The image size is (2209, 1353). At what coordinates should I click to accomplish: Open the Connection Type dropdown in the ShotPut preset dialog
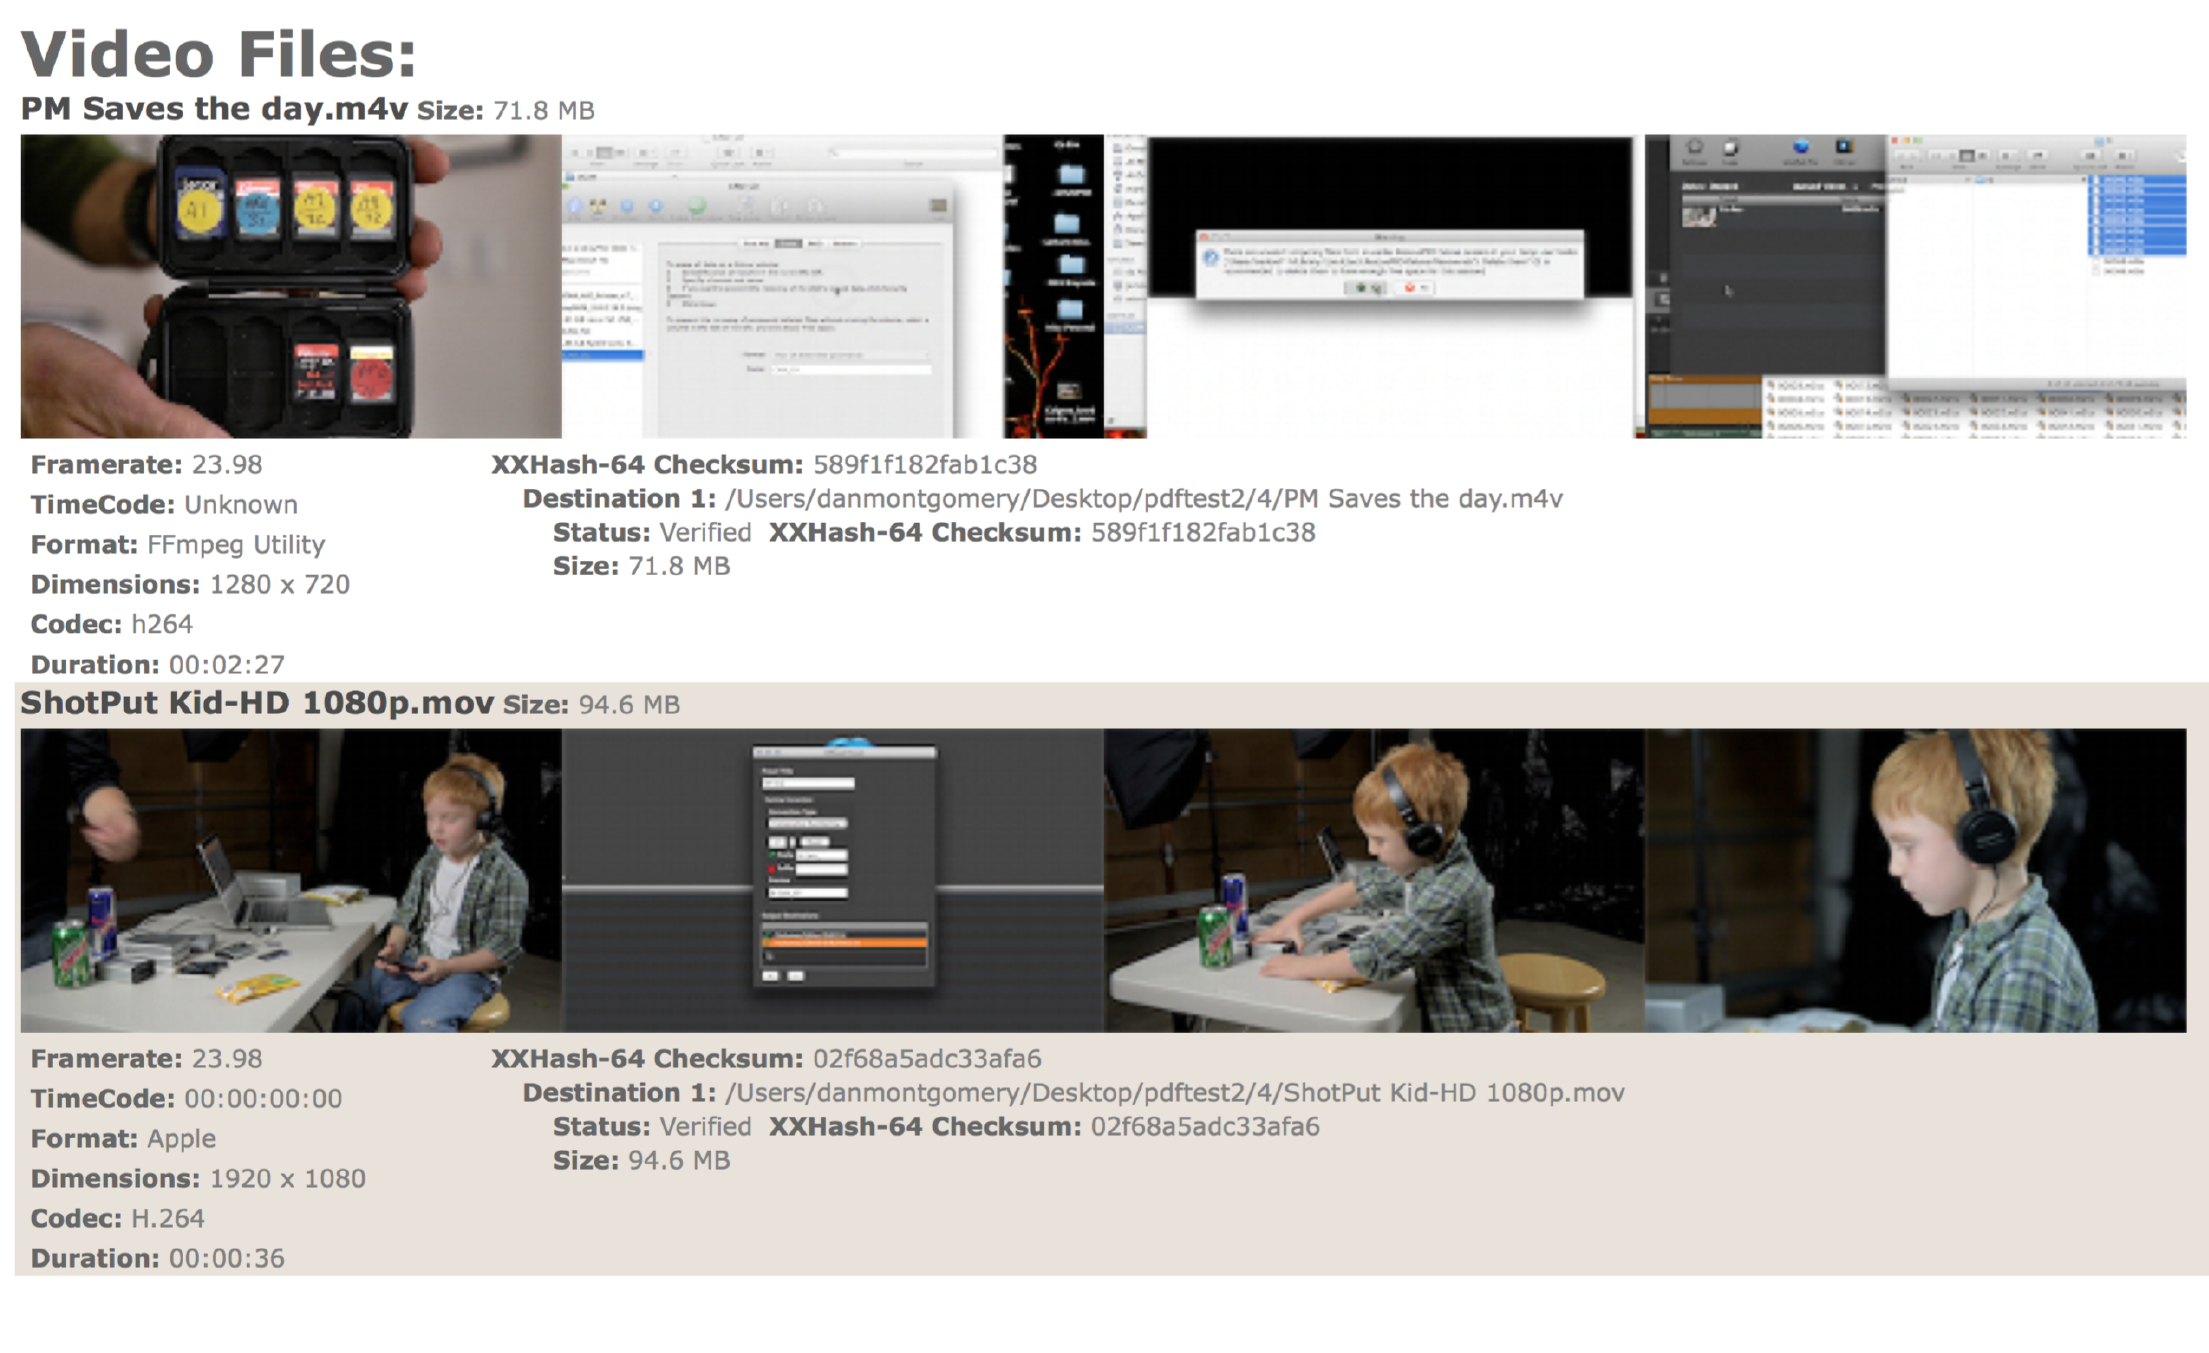click(806, 824)
